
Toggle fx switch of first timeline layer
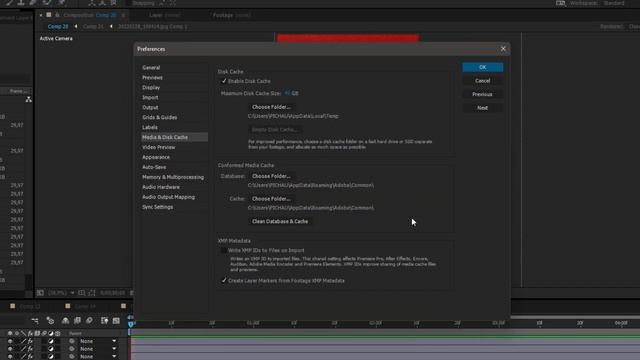coord(30,341)
